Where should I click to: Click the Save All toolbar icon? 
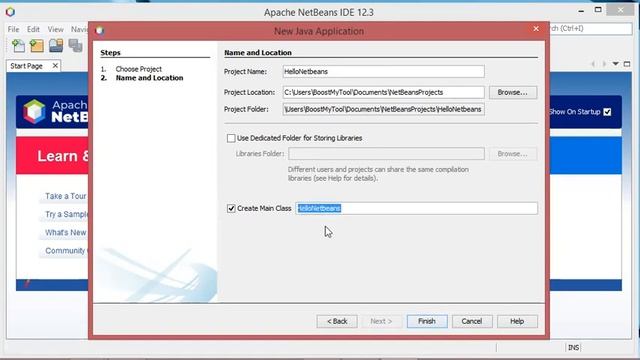76,45
